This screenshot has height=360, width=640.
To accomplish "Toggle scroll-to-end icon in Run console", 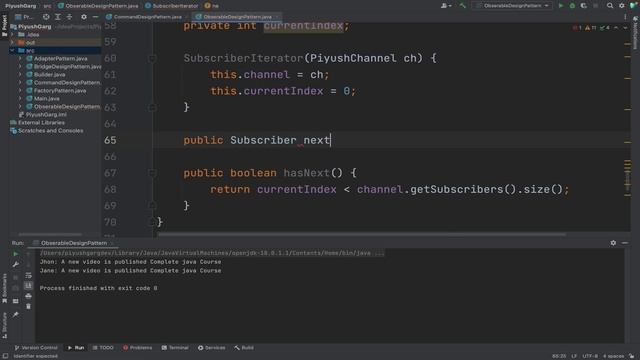I will point(28,286).
